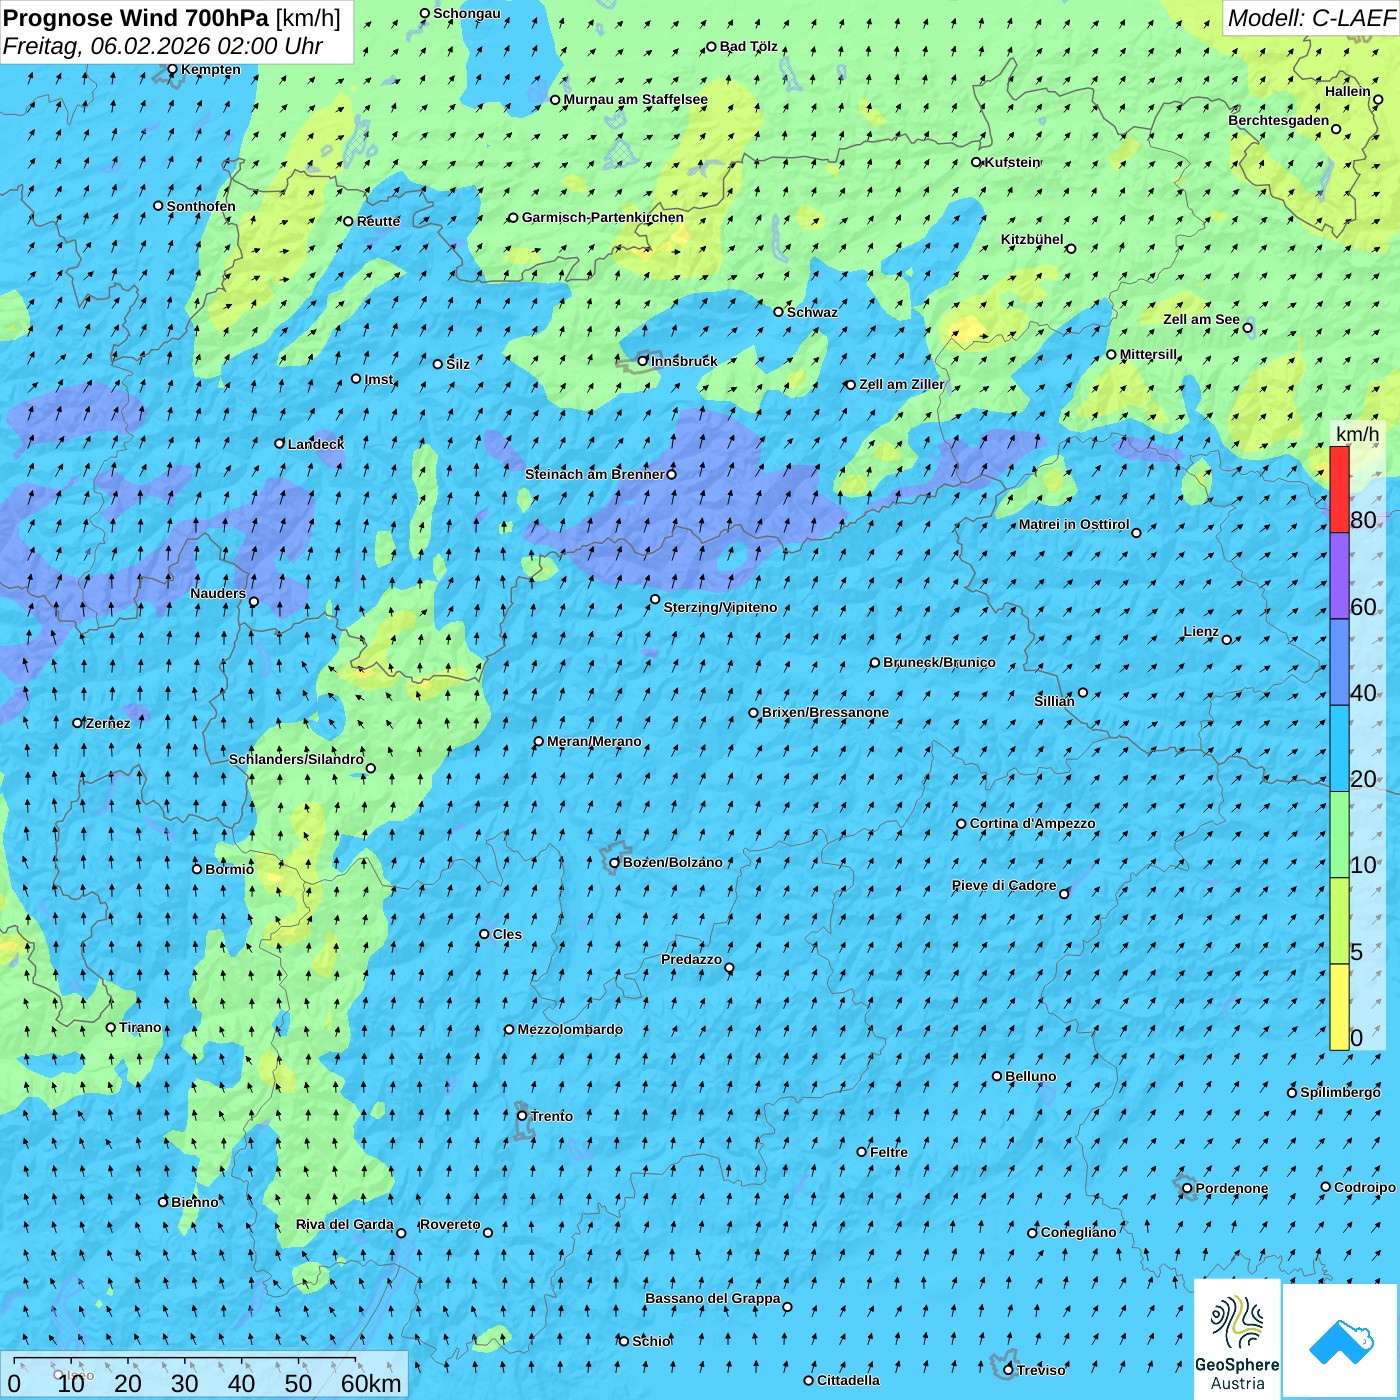Click the red 80 km/h legend color
This screenshot has height=1400, width=1400.
(x=1339, y=489)
